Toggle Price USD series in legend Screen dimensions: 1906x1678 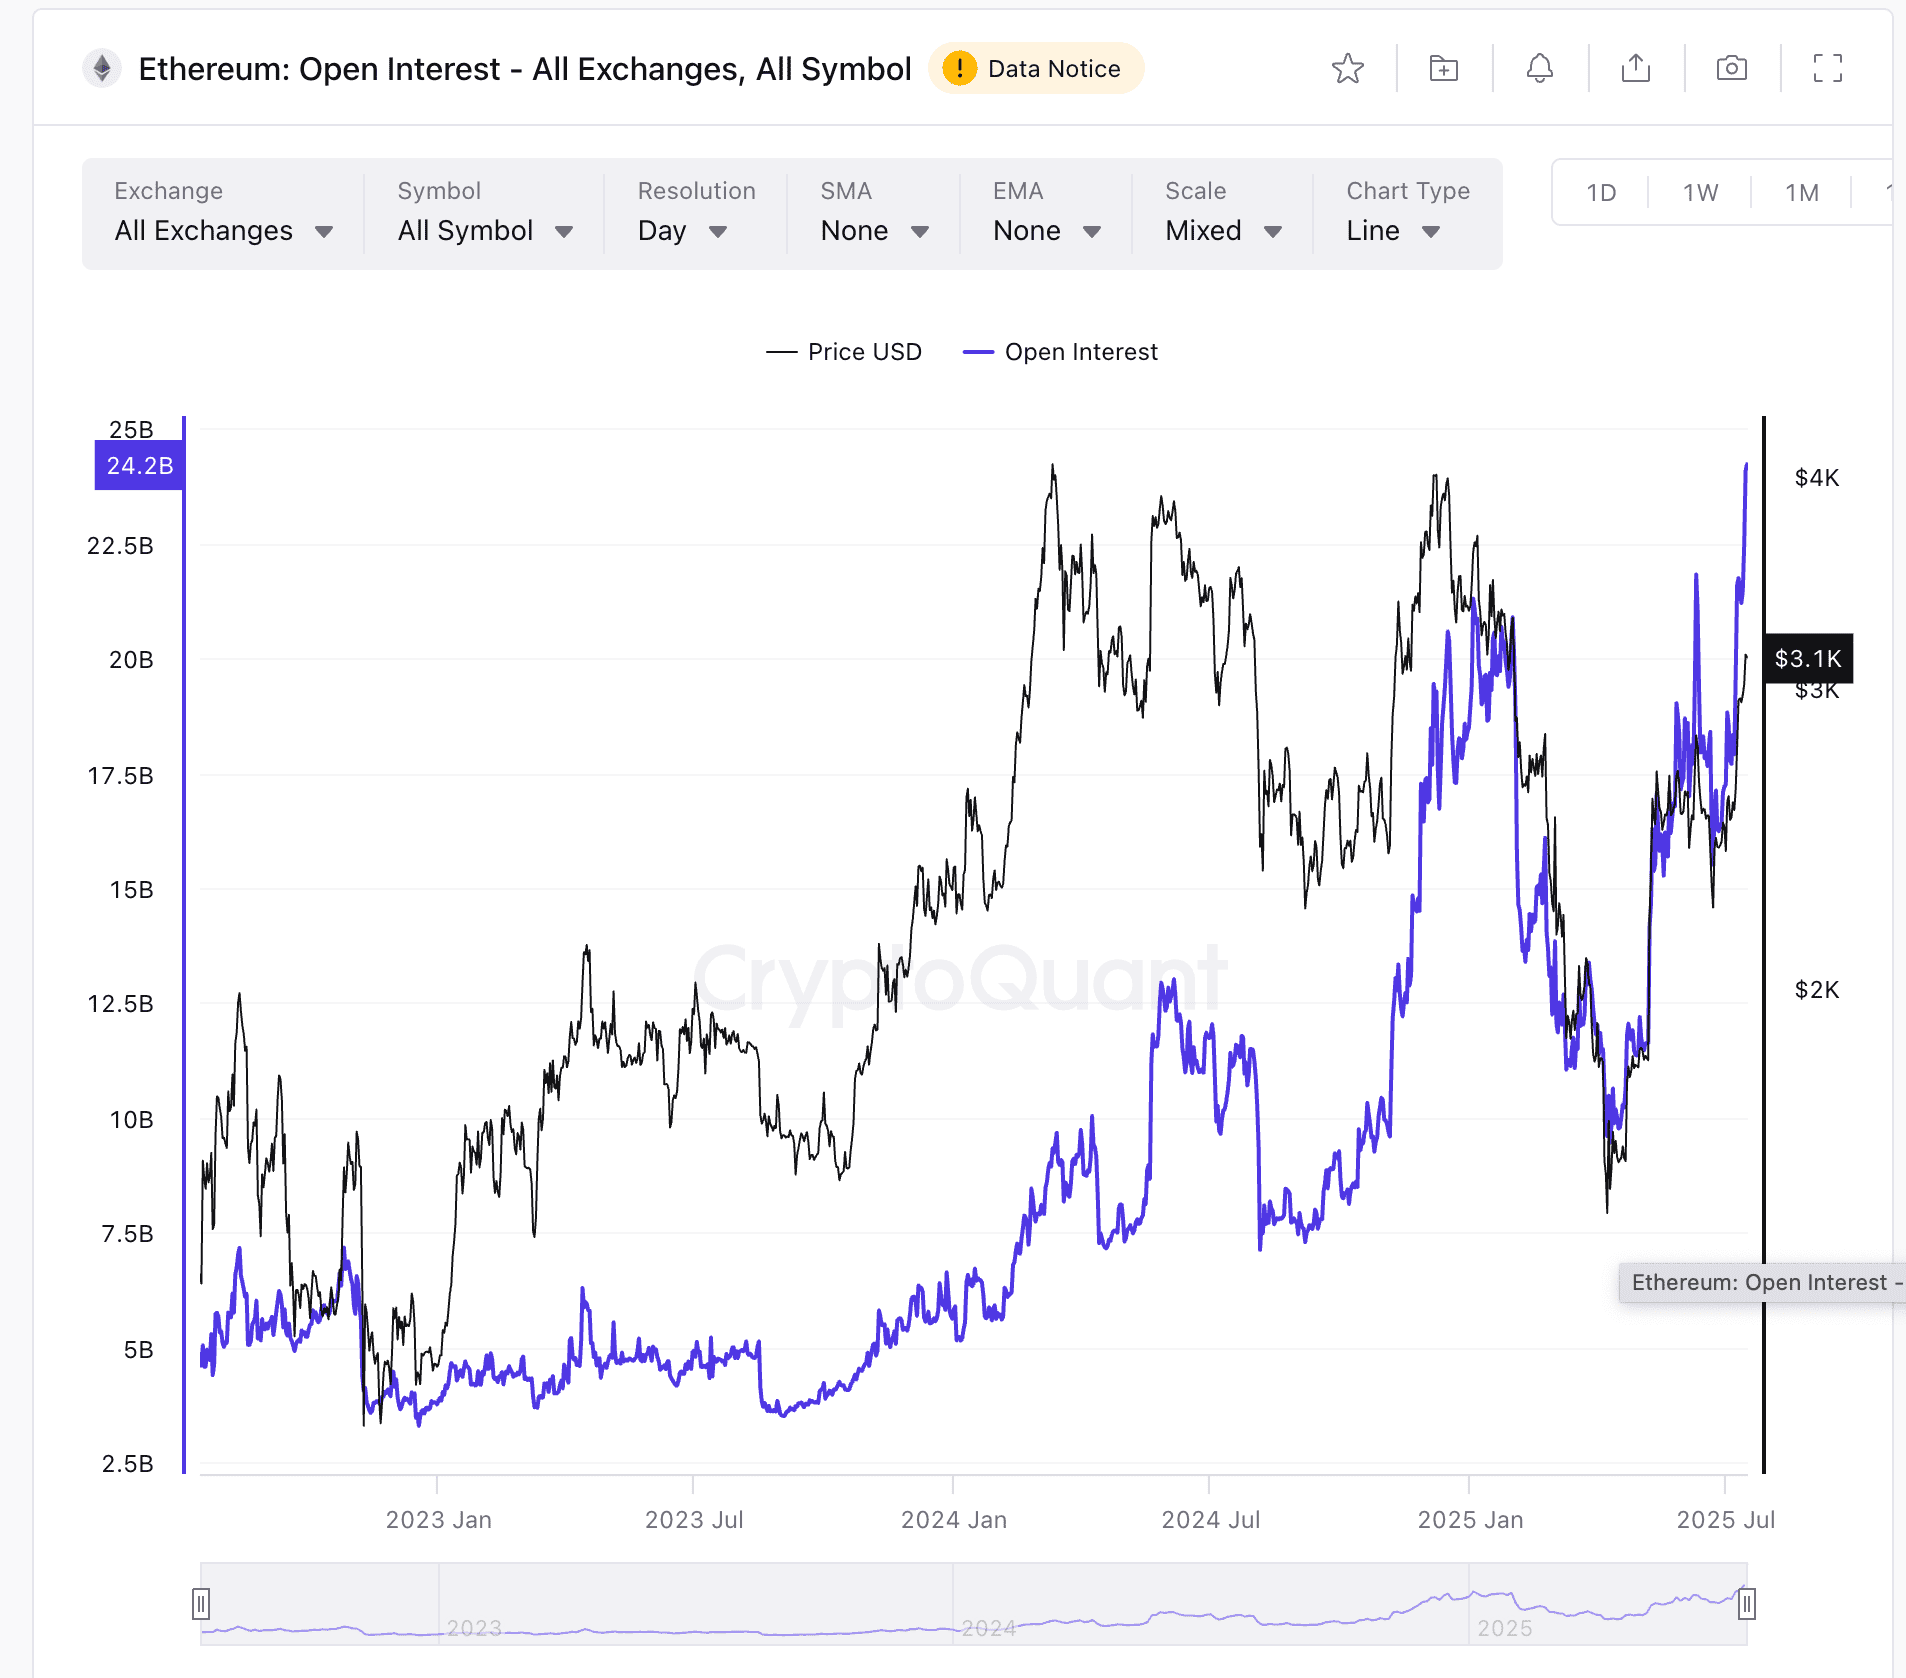tap(844, 352)
